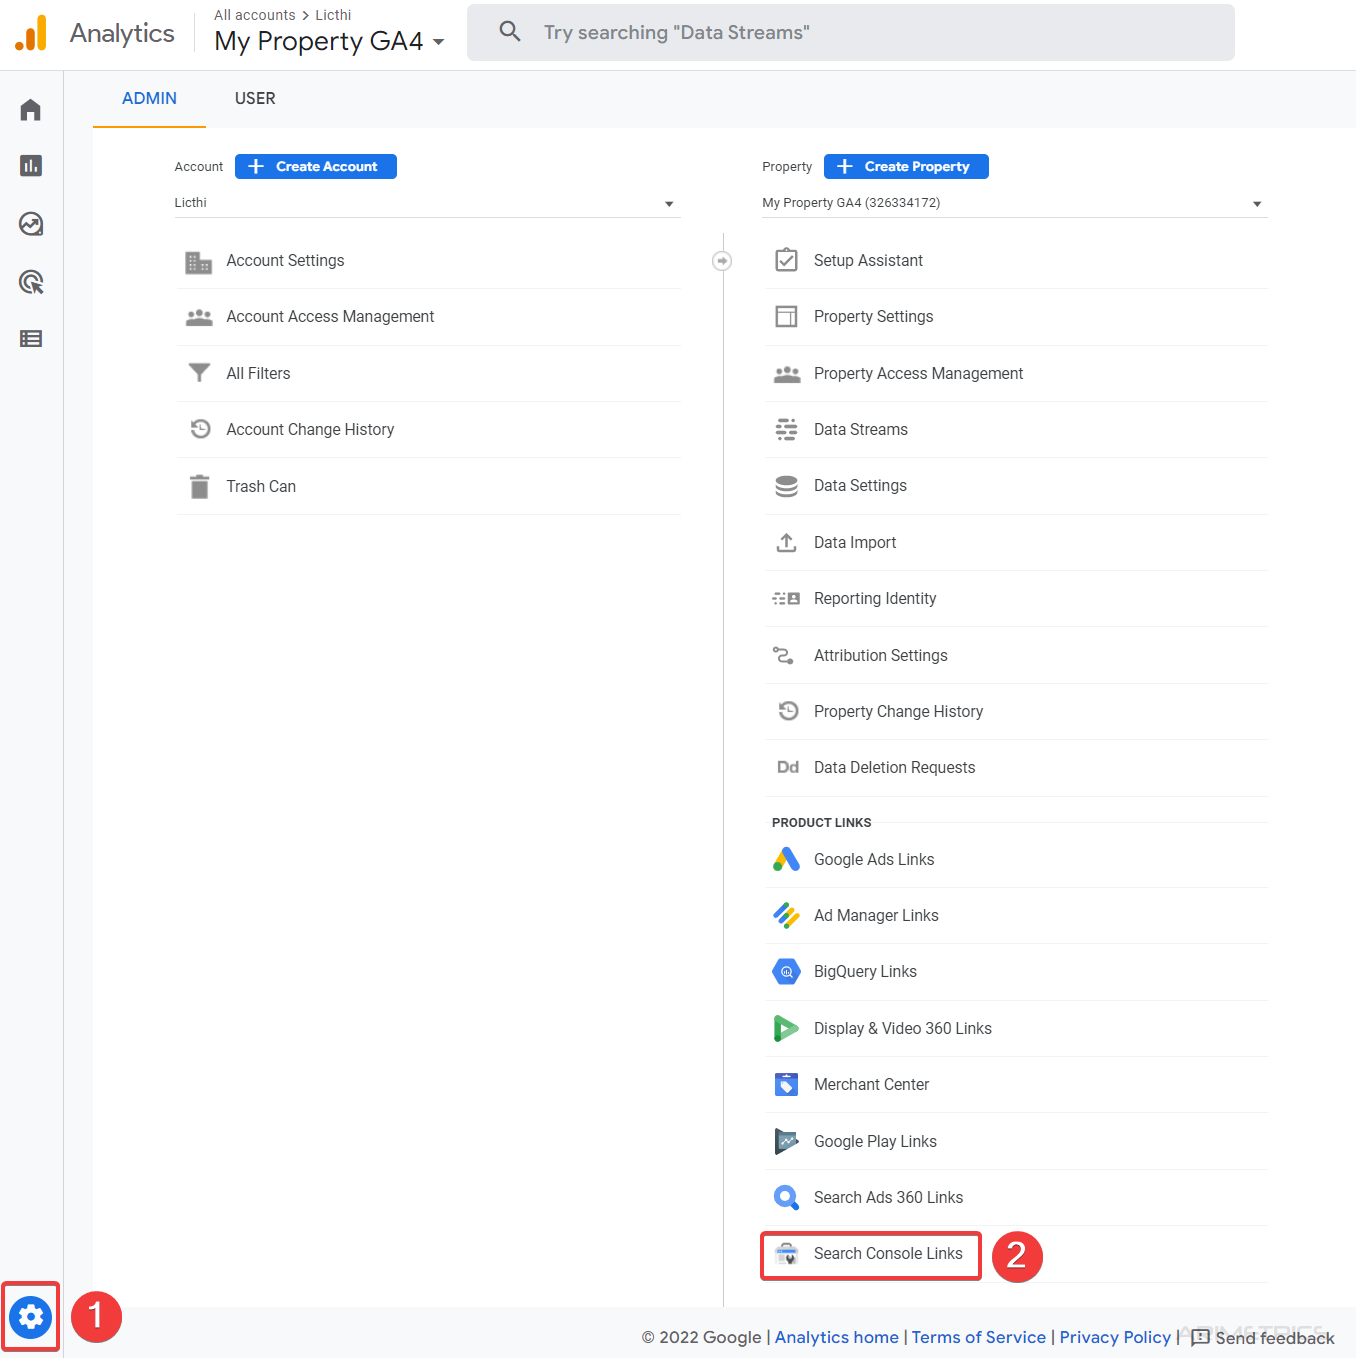This screenshot has height=1358, width=1356.
Task: Open Configure table icon in sidebar
Action: click(31, 339)
